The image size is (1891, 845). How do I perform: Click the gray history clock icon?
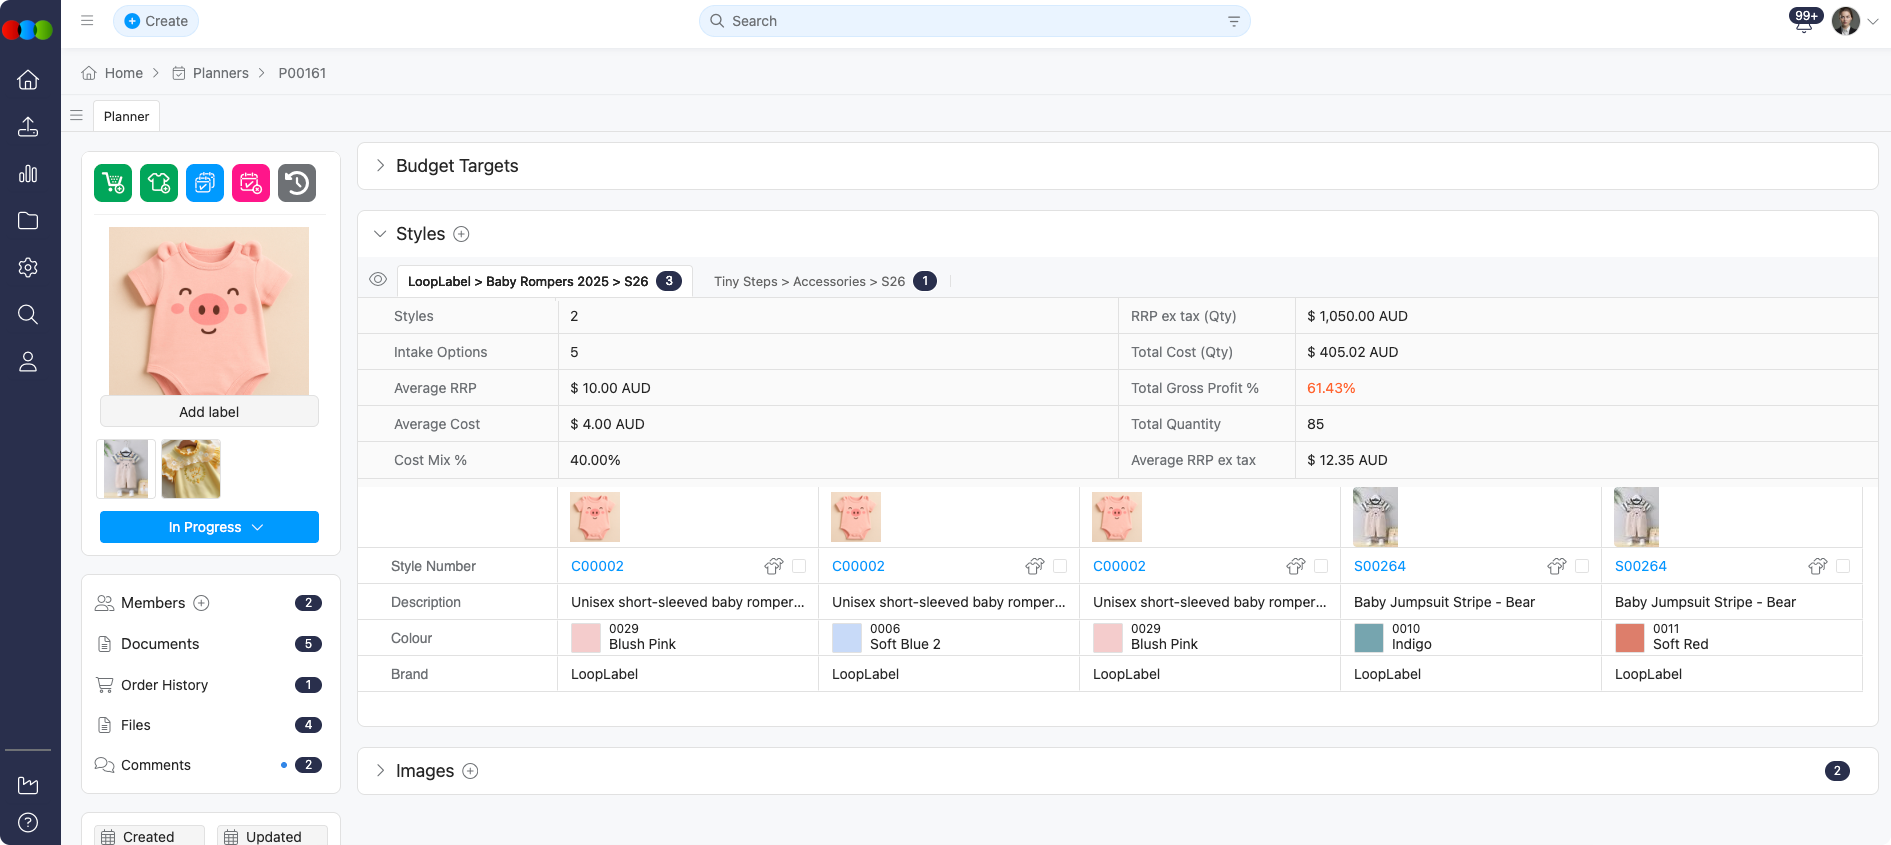pyautogui.click(x=297, y=183)
